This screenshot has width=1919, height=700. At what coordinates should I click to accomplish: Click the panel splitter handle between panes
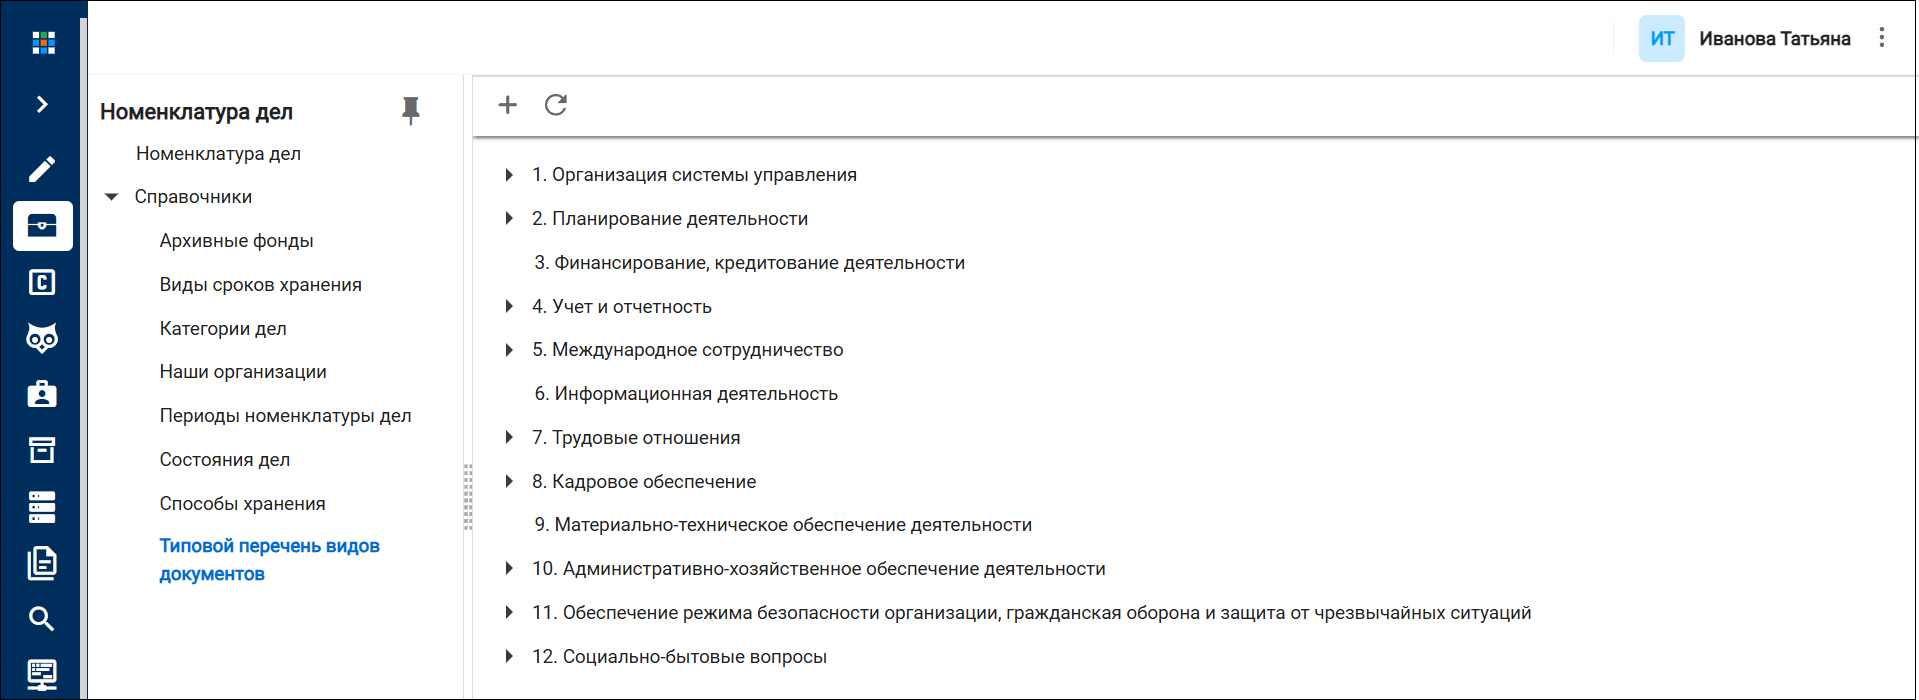pyautogui.click(x=467, y=497)
